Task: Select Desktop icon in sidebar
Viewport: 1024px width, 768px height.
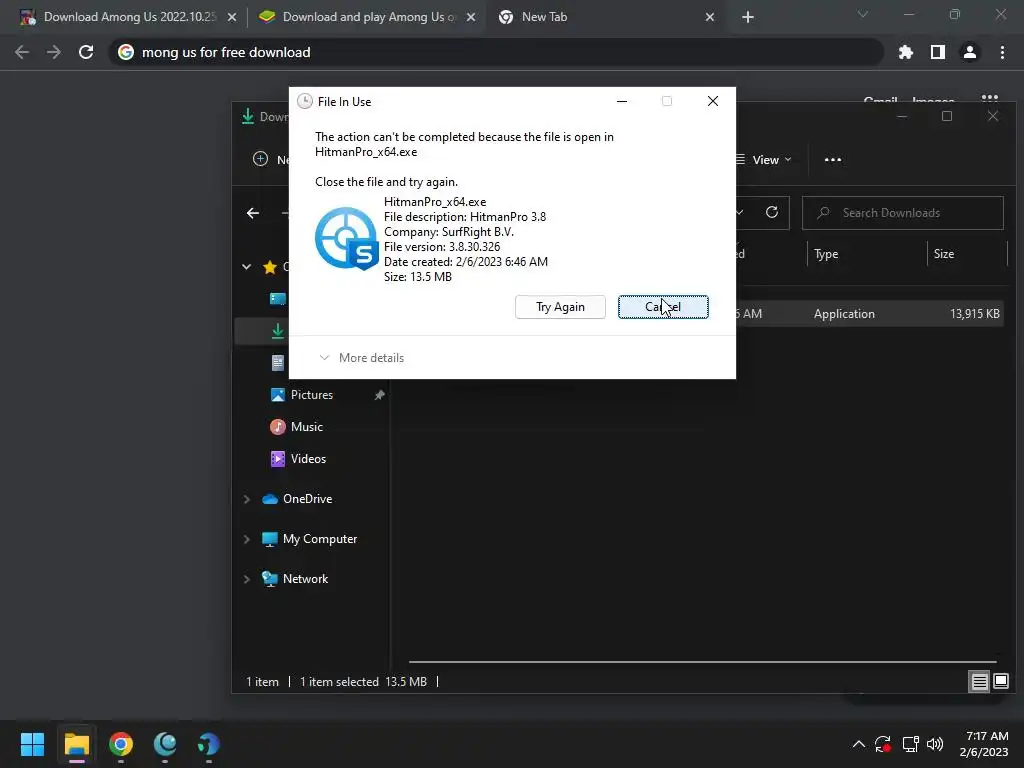Action: coord(278,299)
